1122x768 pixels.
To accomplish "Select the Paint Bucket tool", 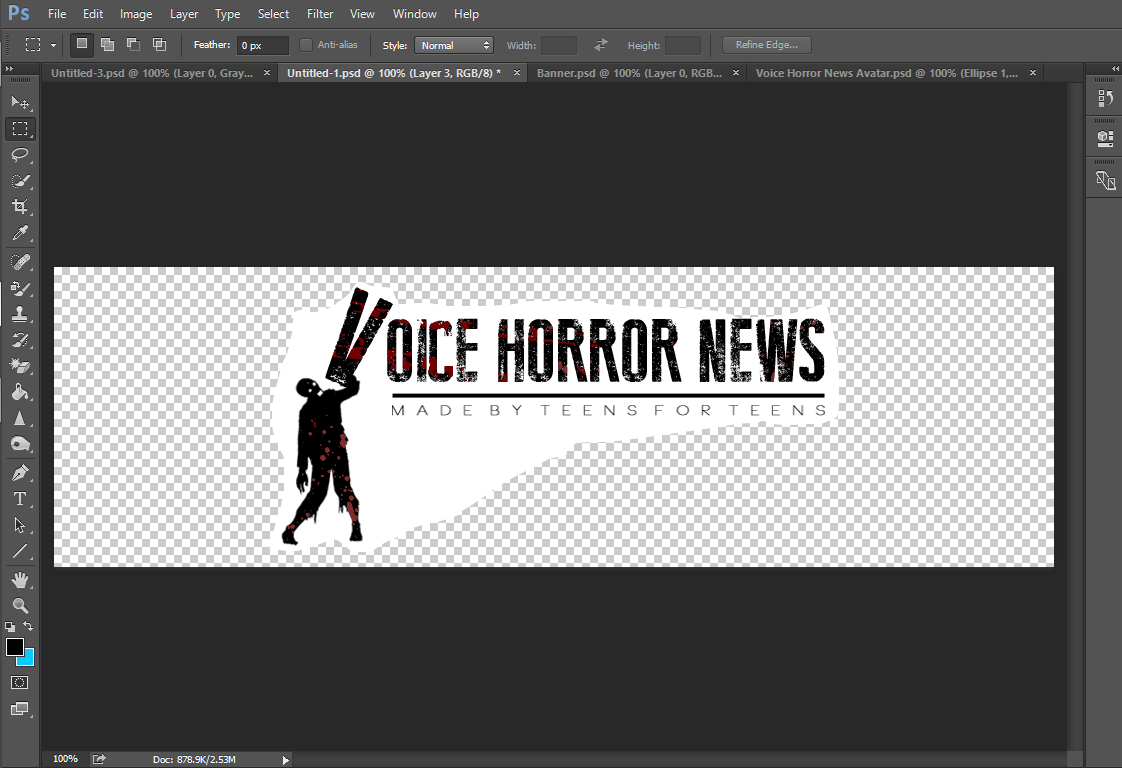I will pyautogui.click(x=20, y=392).
